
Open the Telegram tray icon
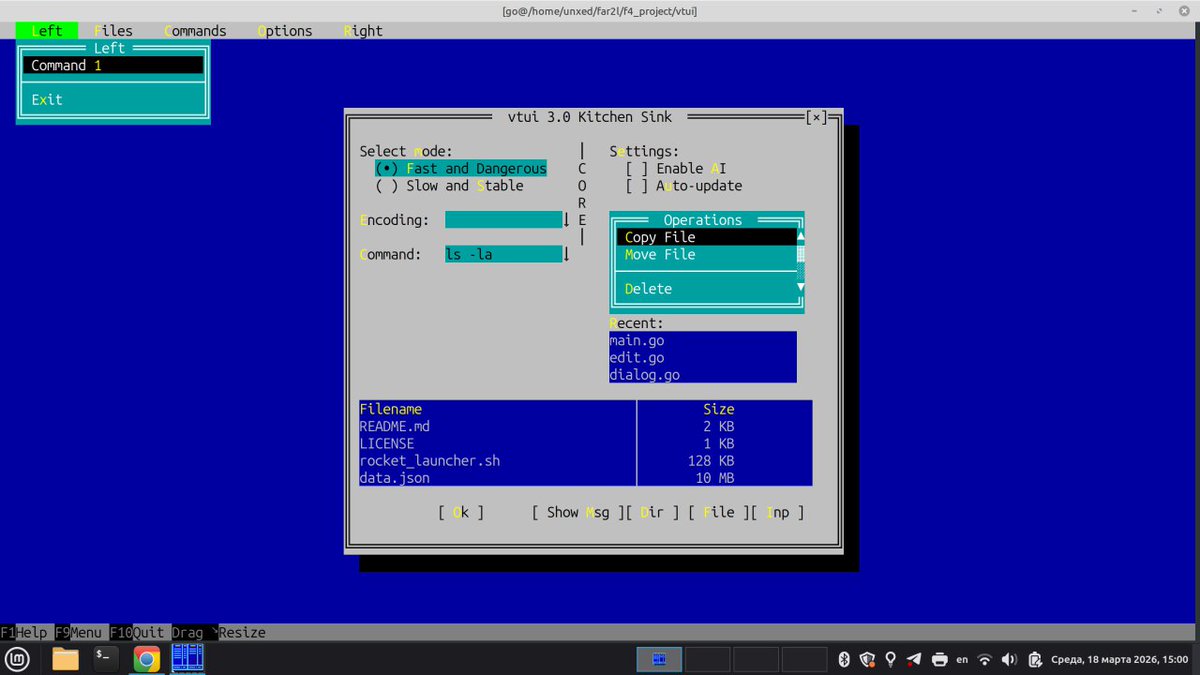[x=914, y=659]
